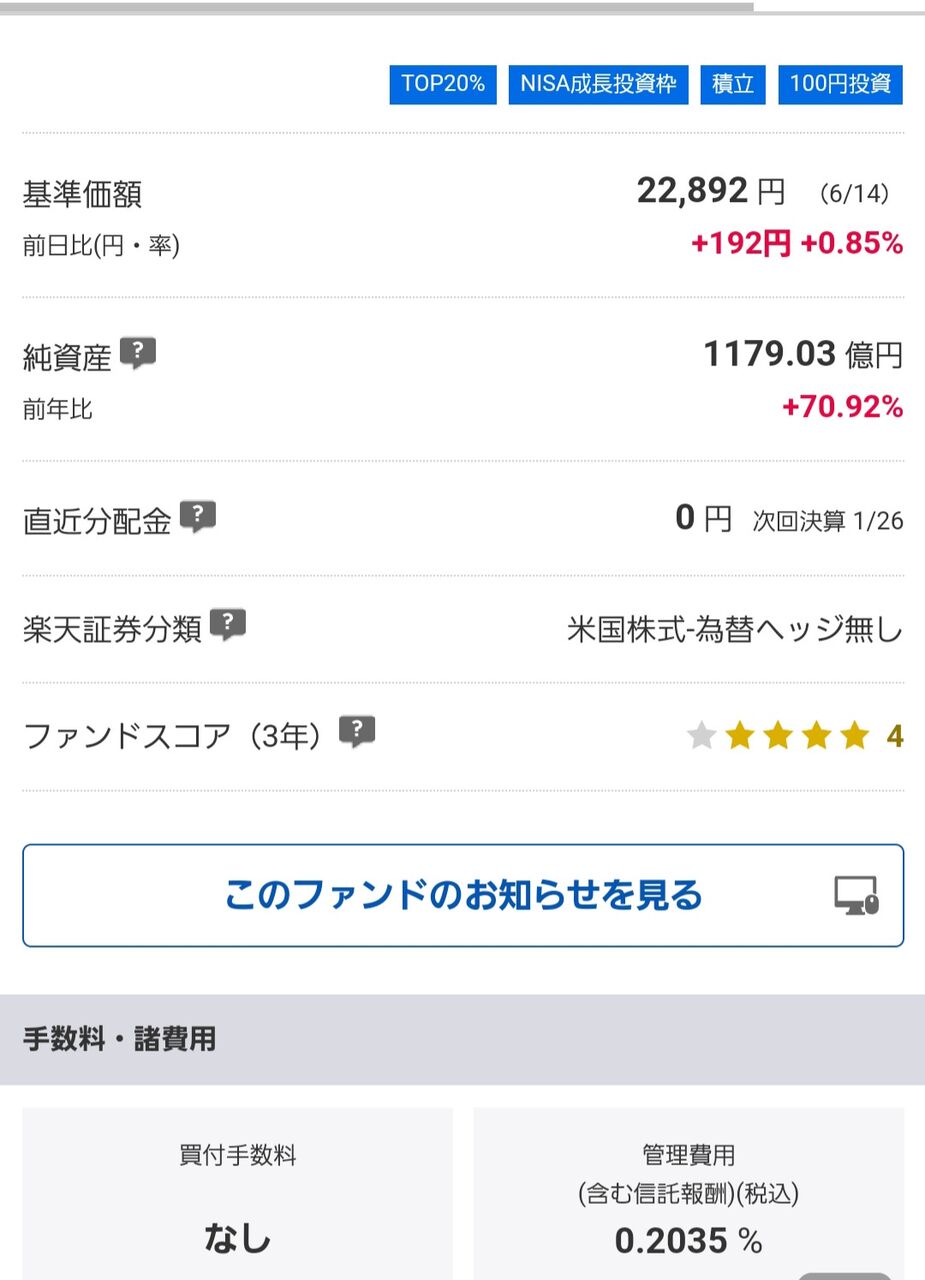Click the PC monitor icon in notice button

tap(856, 895)
